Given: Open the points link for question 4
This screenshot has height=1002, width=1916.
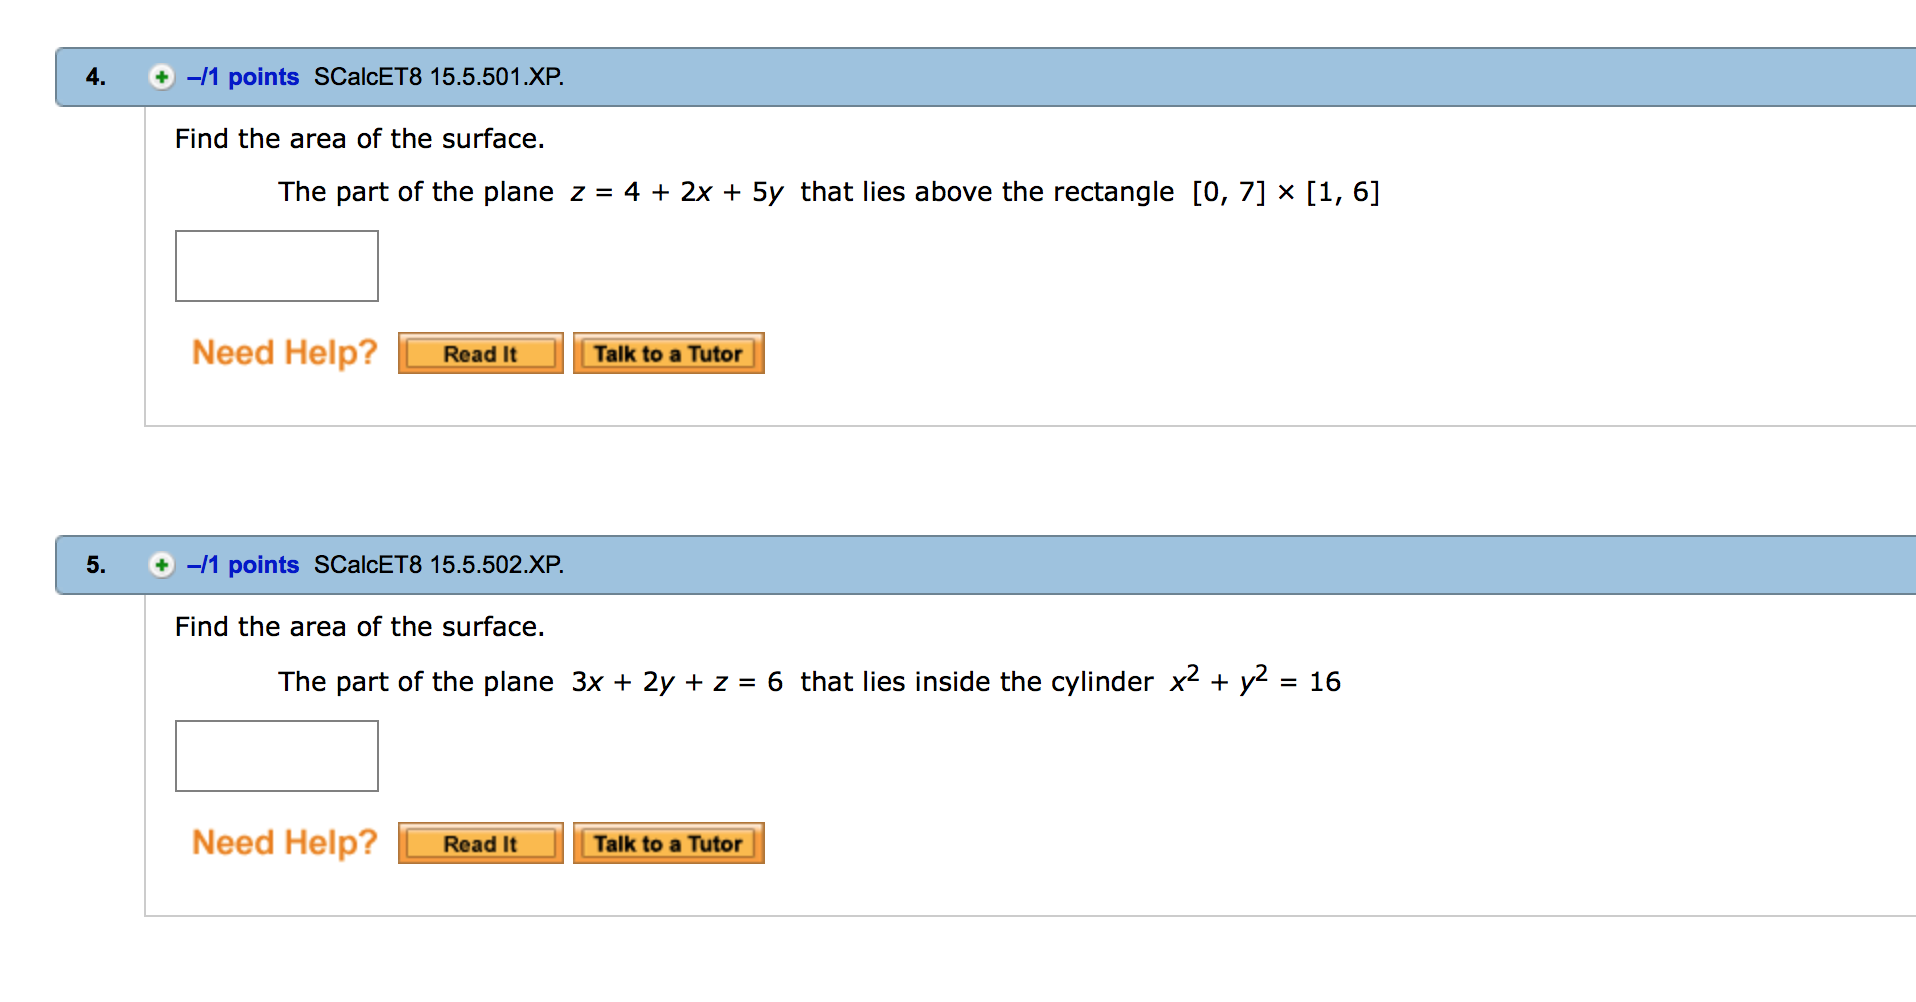Looking at the screenshot, I should point(243,77).
